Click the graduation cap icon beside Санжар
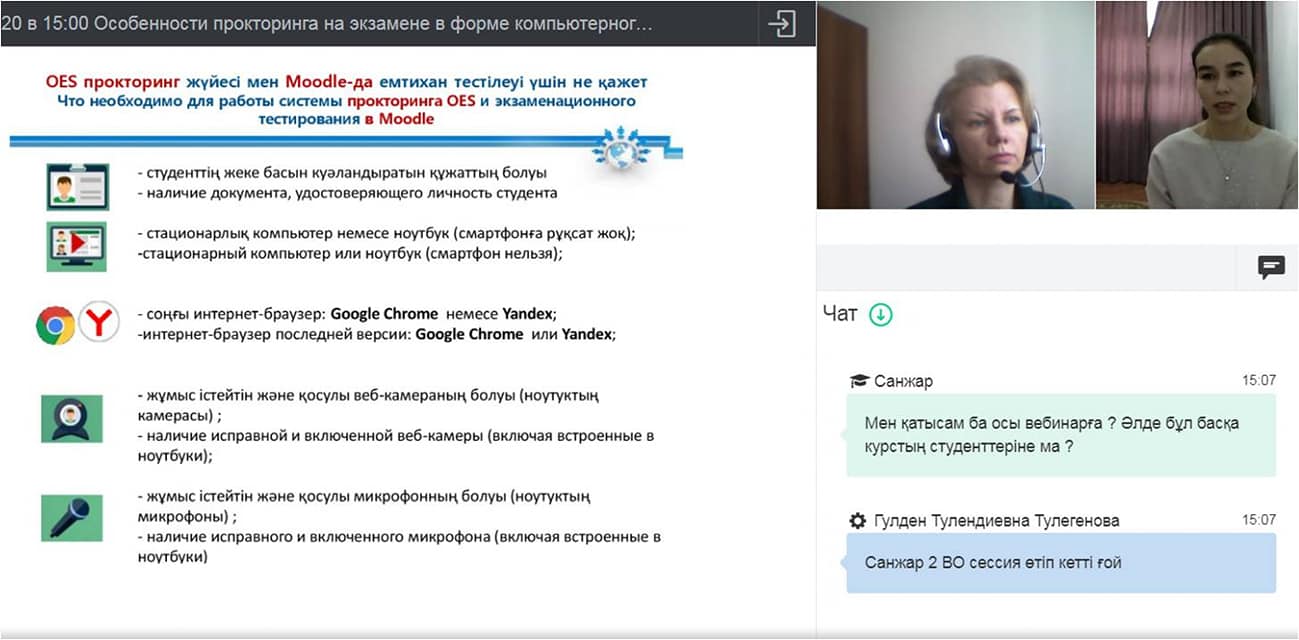 [x=859, y=381]
